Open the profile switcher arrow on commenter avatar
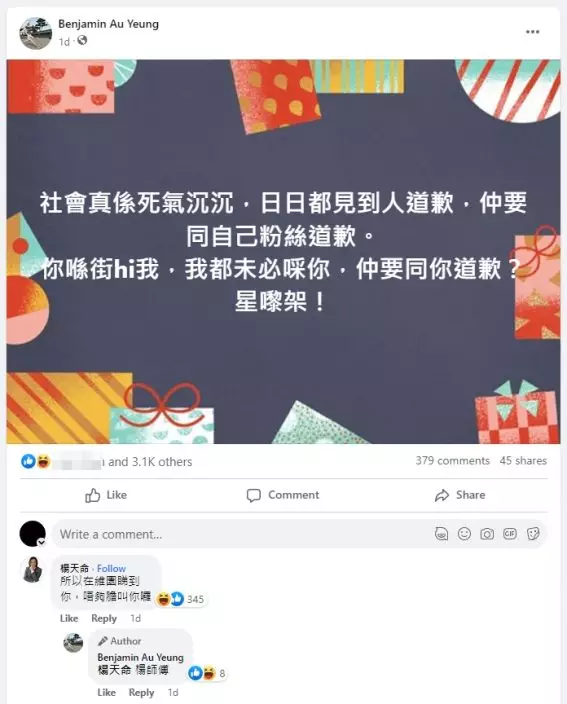 pos(41,542)
